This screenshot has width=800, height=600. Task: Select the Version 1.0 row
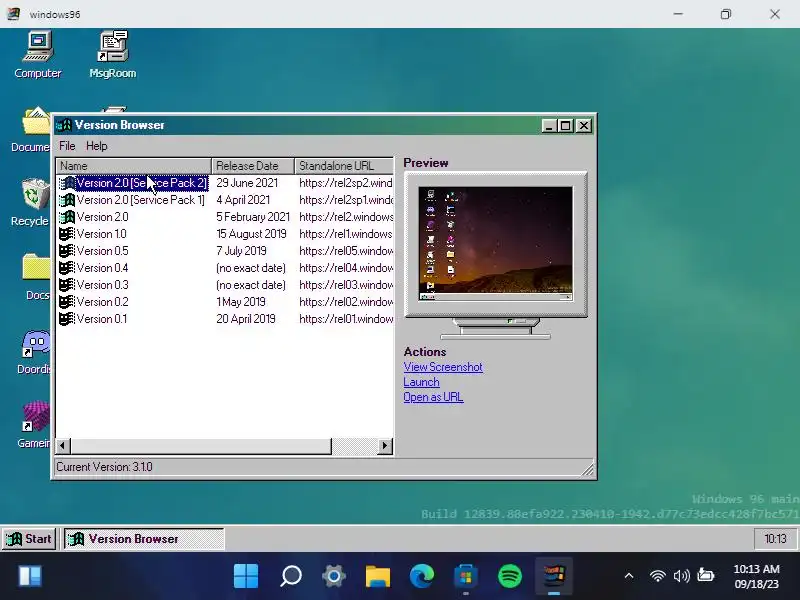[224, 234]
